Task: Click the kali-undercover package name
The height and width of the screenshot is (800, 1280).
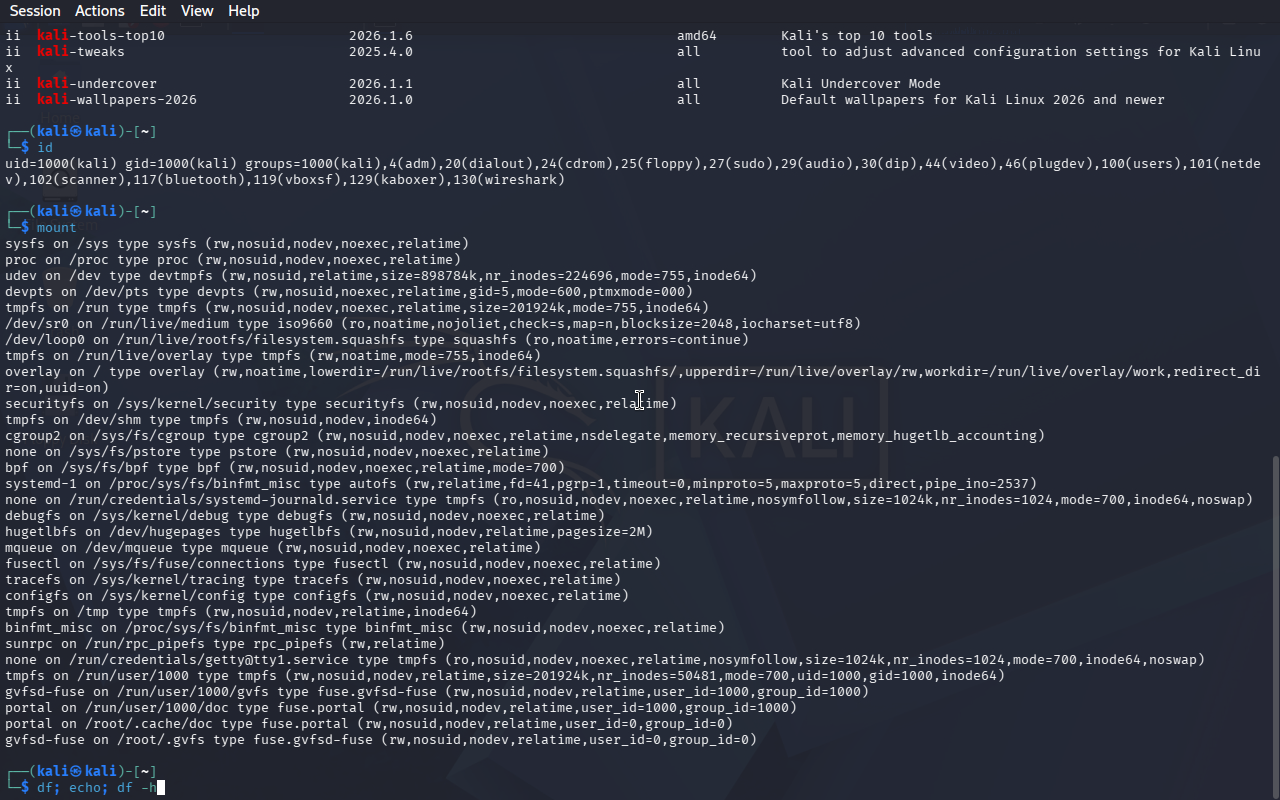Action: [x=97, y=84]
